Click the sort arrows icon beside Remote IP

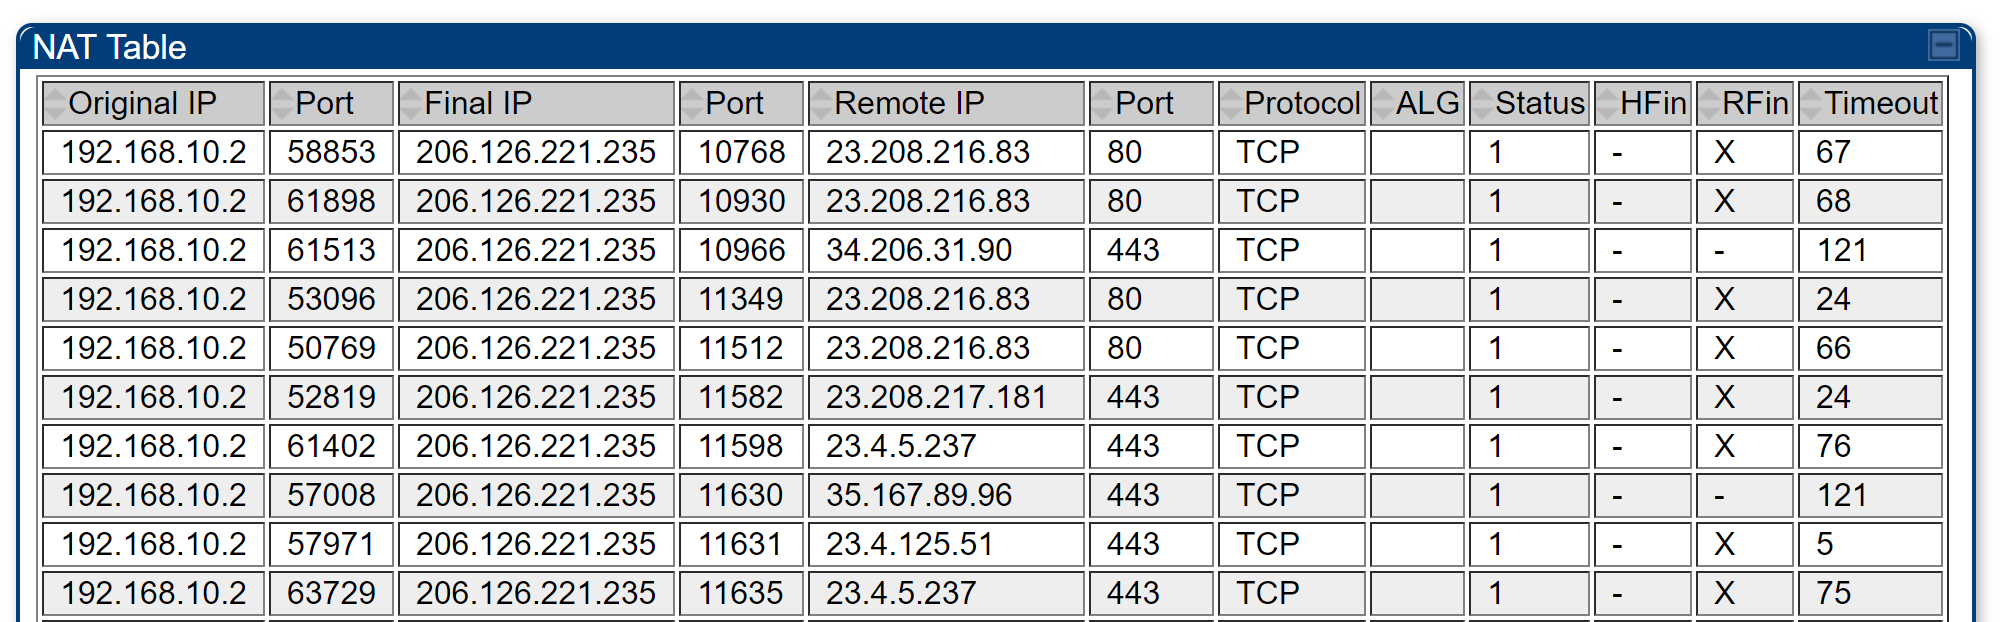click(820, 103)
